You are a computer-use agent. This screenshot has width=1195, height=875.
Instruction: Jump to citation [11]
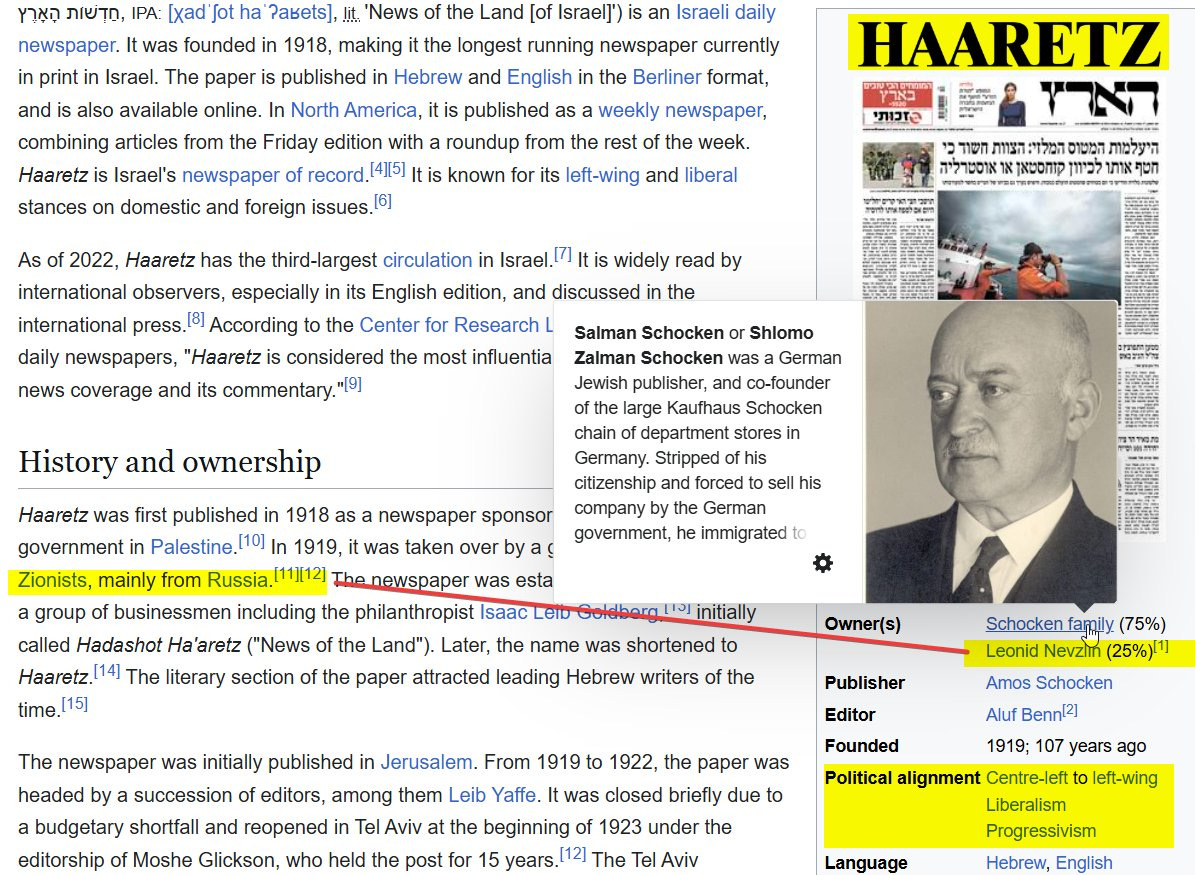(x=287, y=573)
